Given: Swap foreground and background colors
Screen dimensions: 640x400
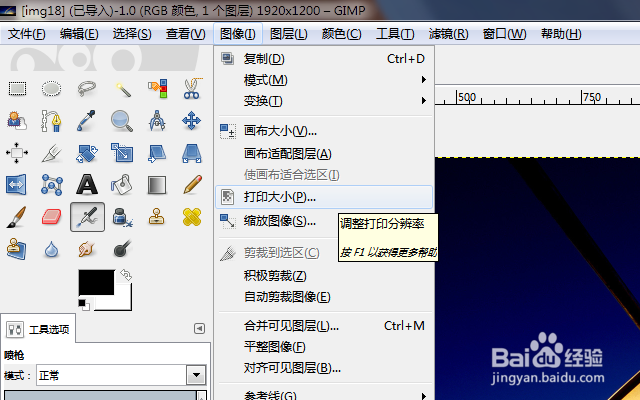Looking at the screenshot, I should coord(126,276).
